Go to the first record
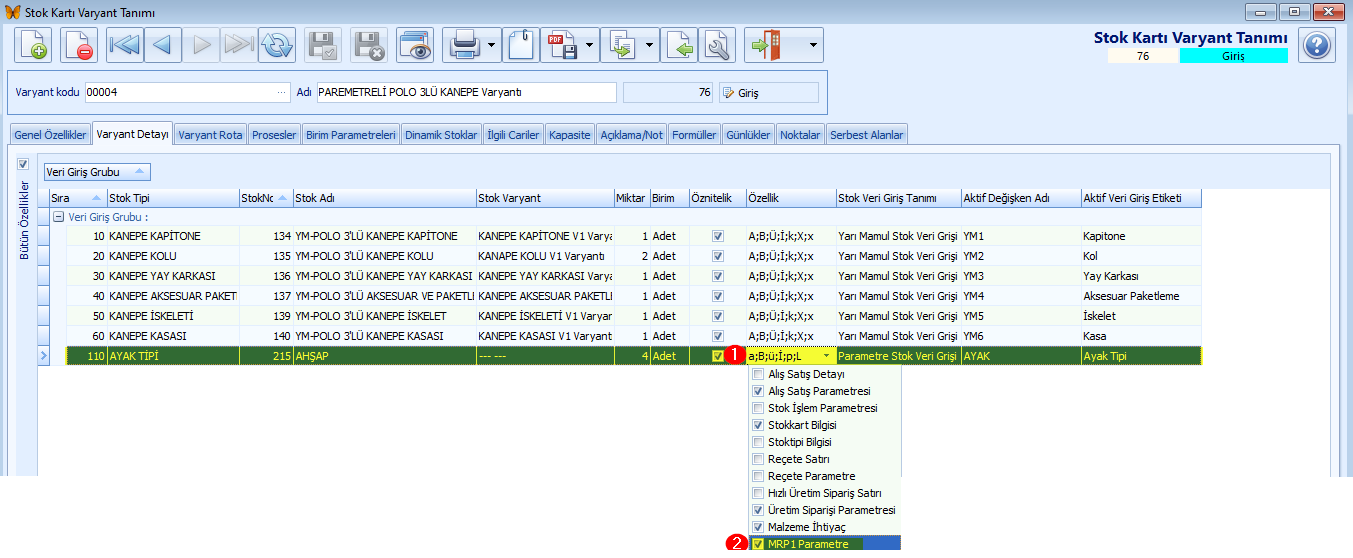Screen dimensions: 1353x558 125,45
